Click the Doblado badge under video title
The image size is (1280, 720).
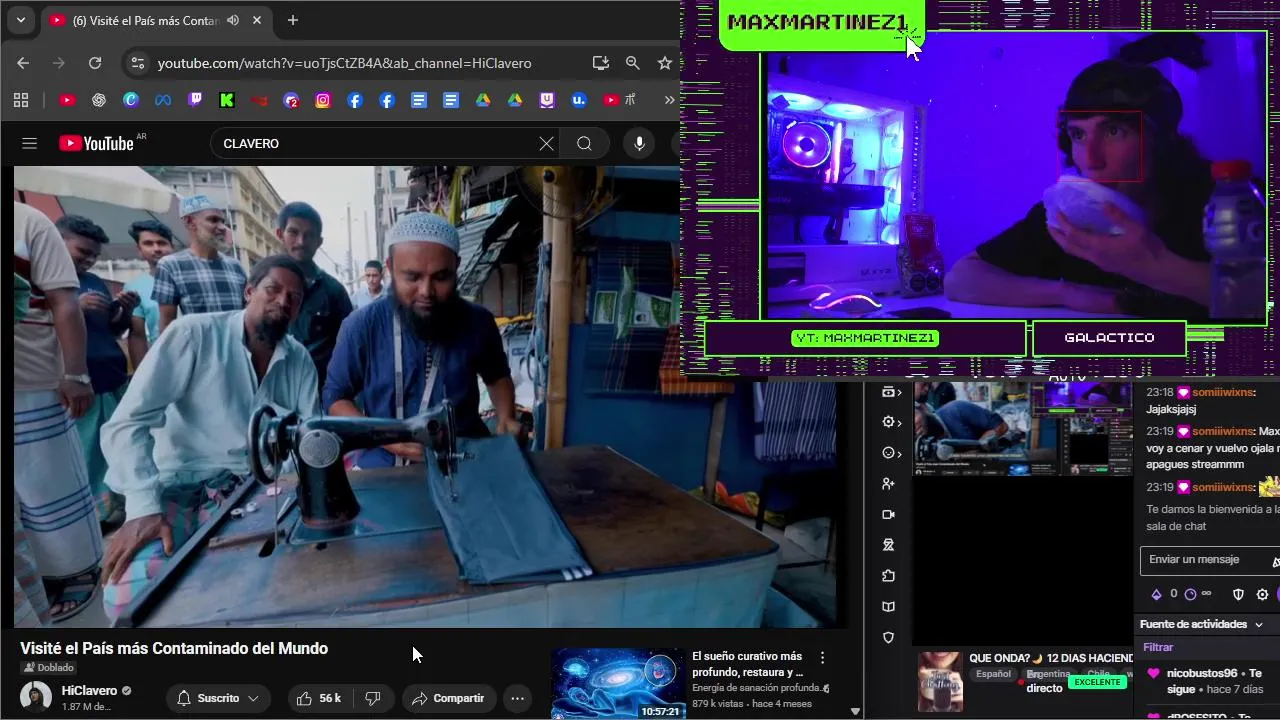tap(48, 668)
